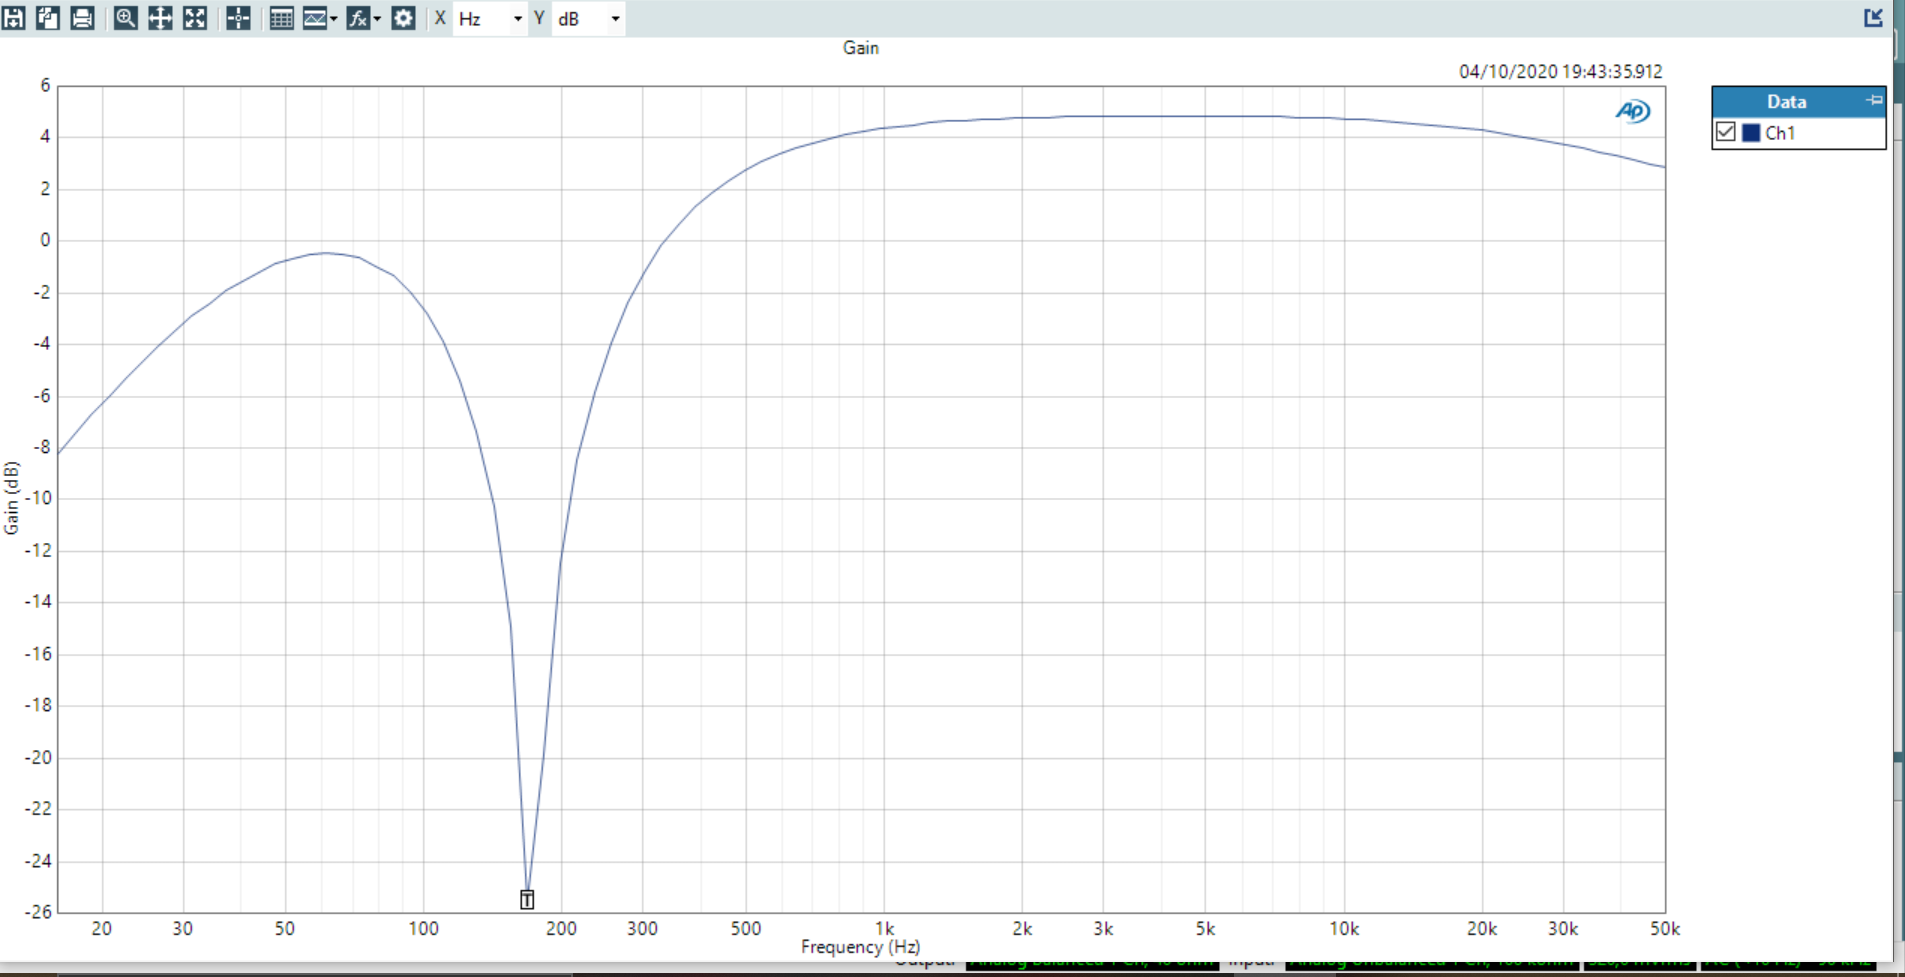Click the 50k frequency axis tick label
Viewport: 1905px width, 977px height.
coord(1665,929)
